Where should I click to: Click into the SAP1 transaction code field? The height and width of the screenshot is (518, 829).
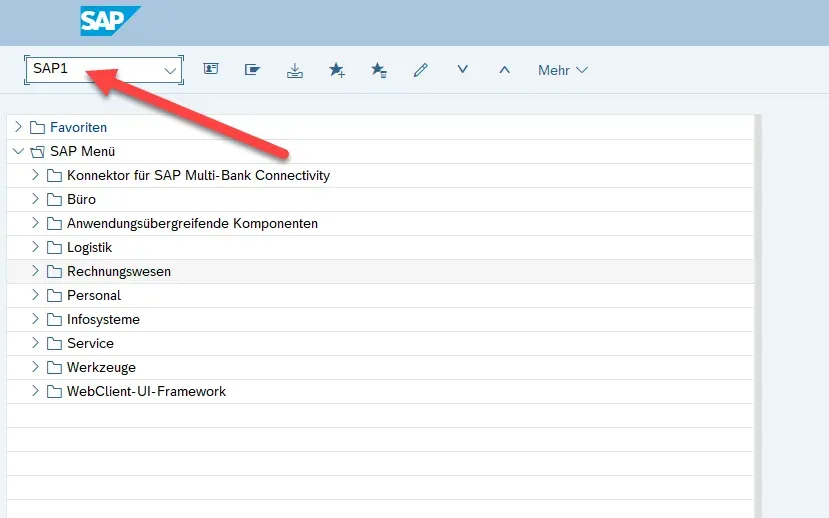pyautogui.click(x=90, y=69)
